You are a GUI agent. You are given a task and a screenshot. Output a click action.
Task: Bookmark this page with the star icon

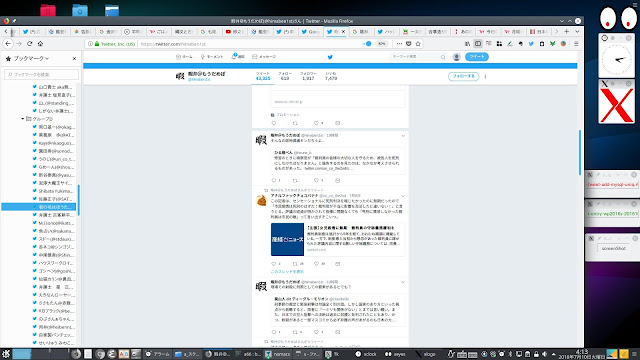pyautogui.click(x=418, y=44)
